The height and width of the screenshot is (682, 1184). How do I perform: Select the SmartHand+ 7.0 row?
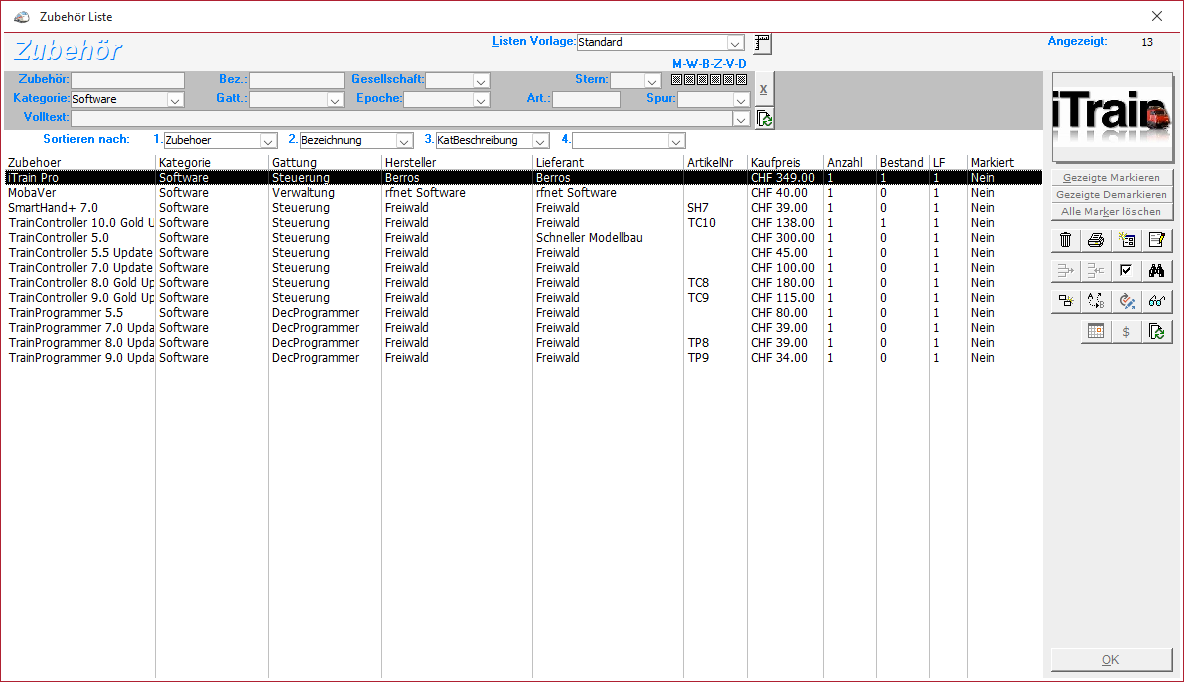[x=523, y=208]
